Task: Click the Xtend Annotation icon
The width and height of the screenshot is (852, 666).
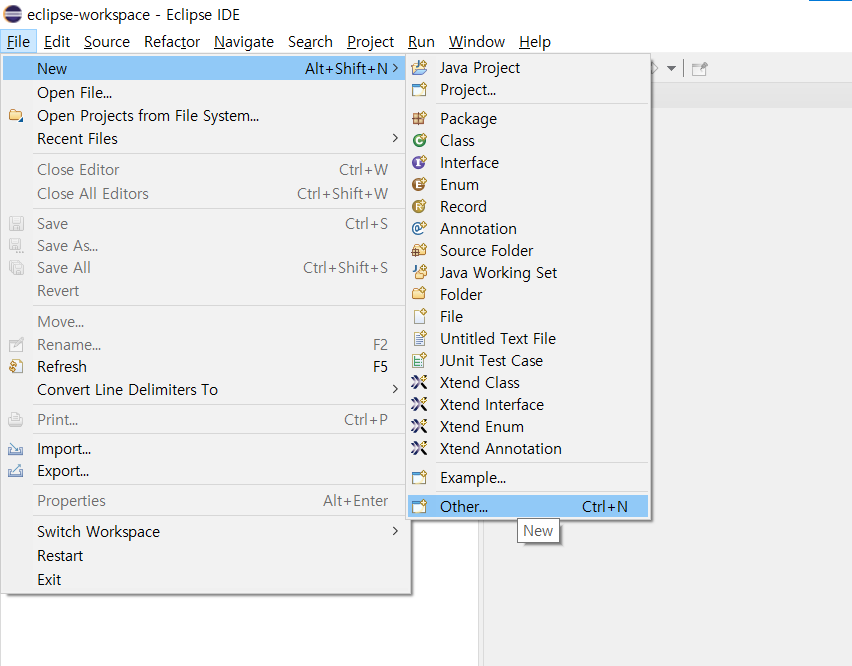Action: 419,449
